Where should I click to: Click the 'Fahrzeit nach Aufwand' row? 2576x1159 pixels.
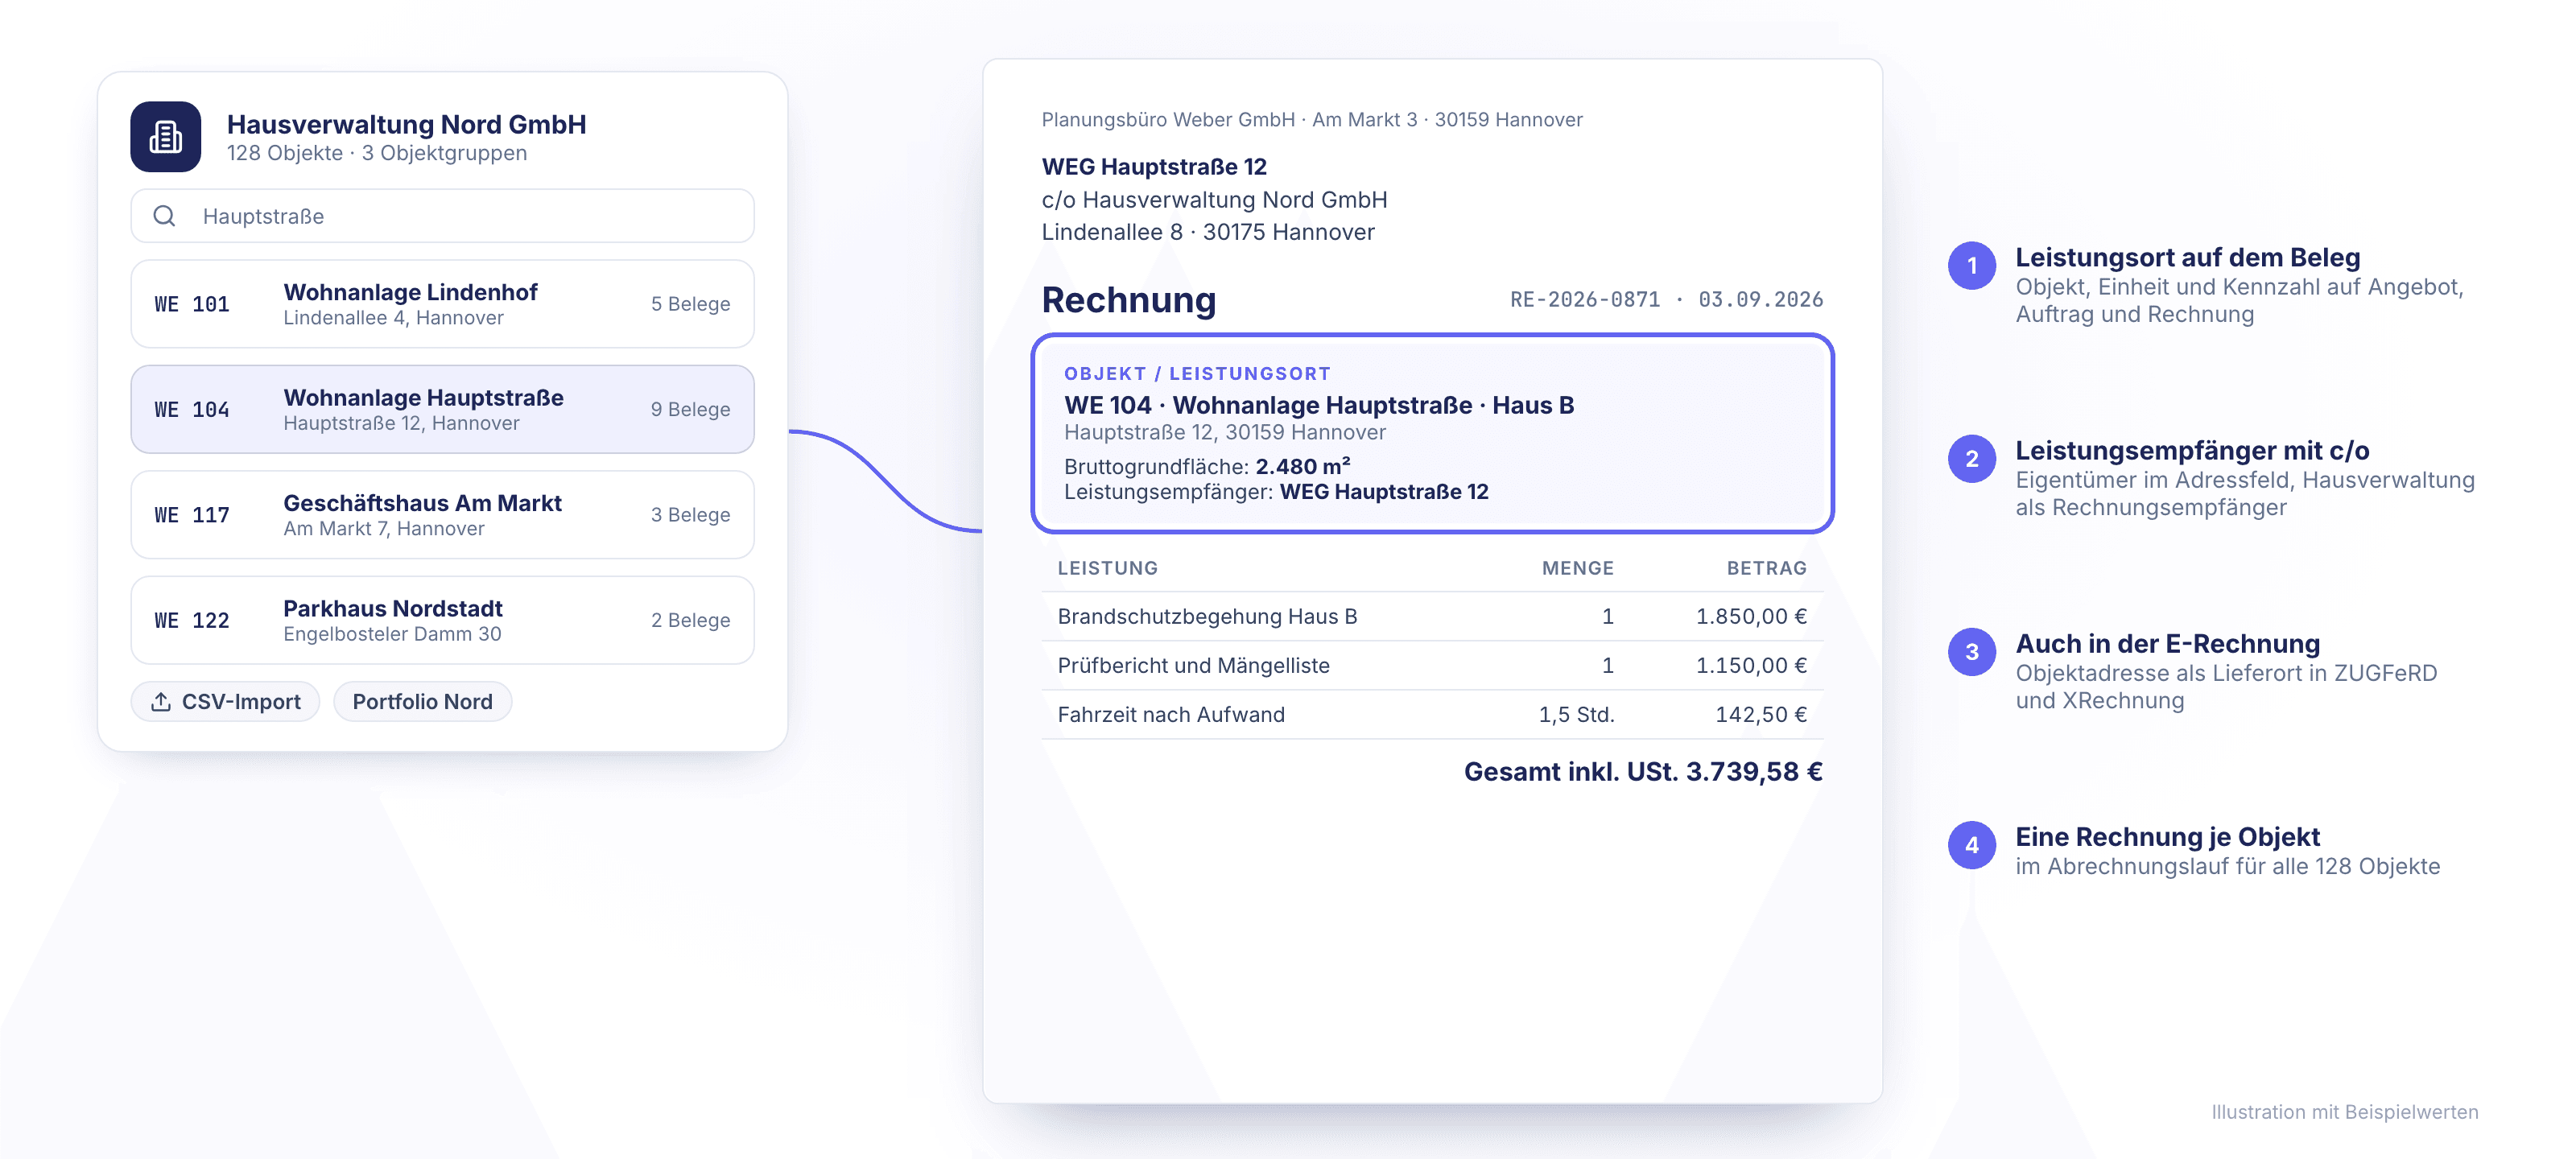(1432, 714)
